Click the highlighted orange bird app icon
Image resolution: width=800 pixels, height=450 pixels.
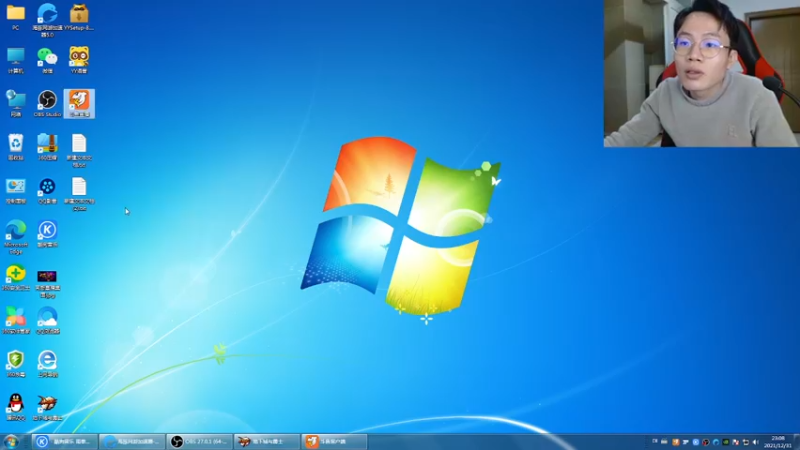[79, 104]
